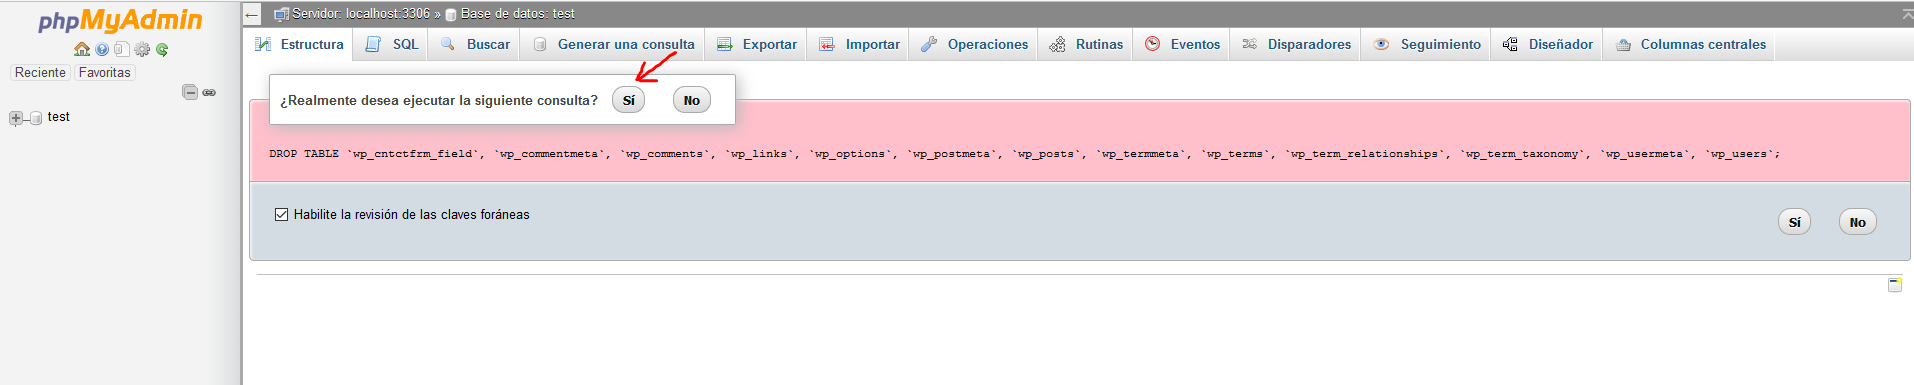
Task: Click the phpMyAdmin logo
Action: click(120, 20)
